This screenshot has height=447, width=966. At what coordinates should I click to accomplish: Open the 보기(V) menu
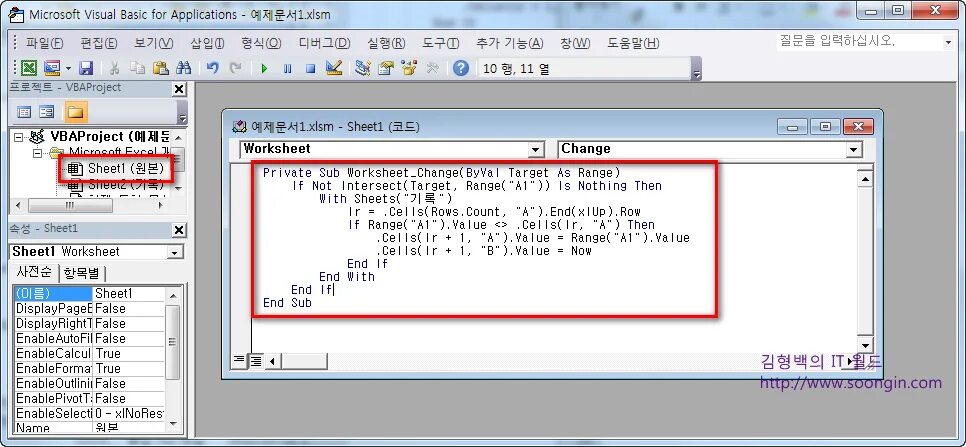pyautogui.click(x=153, y=43)
